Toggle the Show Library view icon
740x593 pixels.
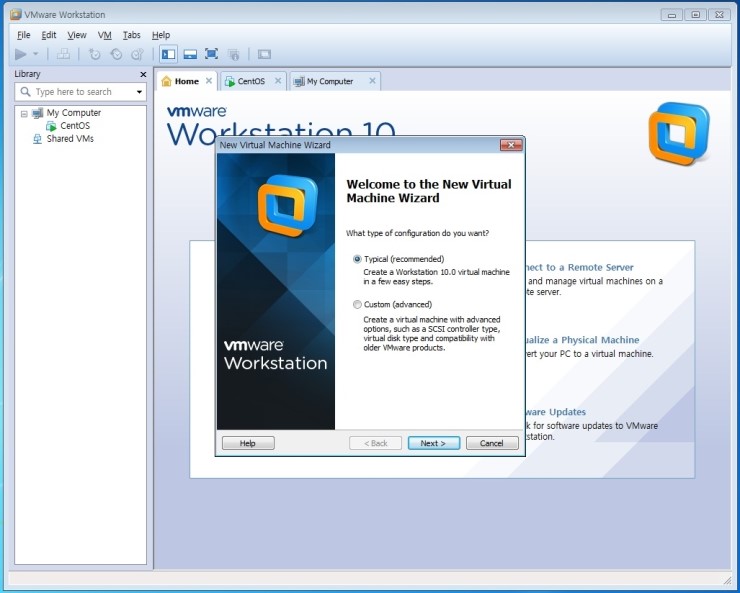point(168,54)
